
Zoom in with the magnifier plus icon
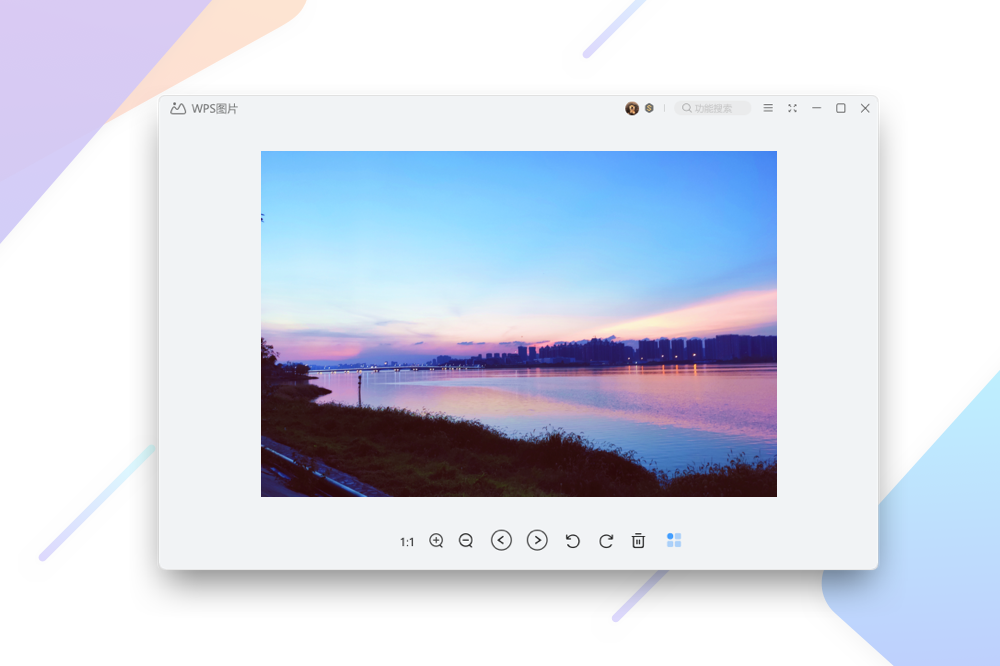coord(436,541)
